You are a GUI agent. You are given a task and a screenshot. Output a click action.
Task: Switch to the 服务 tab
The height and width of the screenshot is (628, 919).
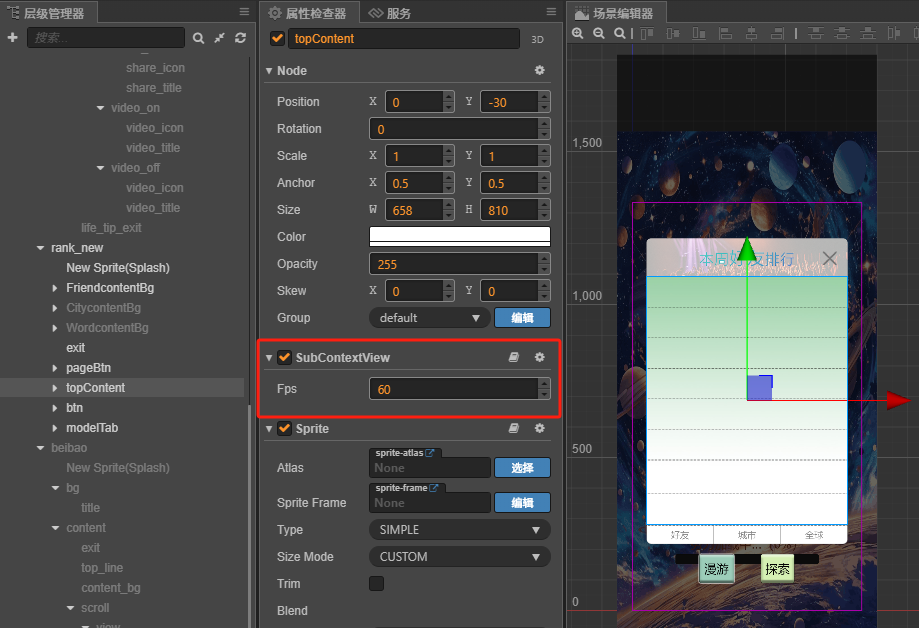coord(389,13)
